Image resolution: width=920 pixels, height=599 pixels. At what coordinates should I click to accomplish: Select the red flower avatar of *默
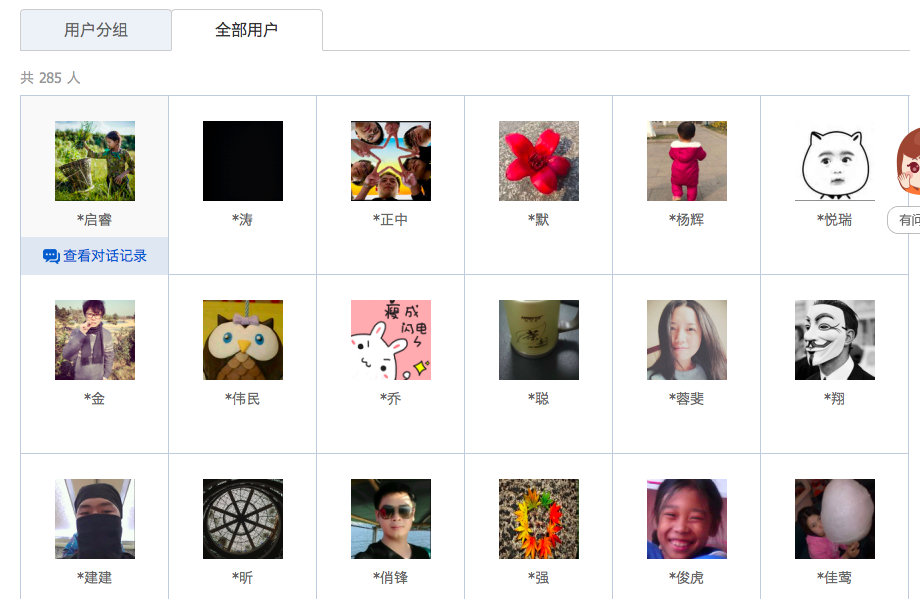point(539,161)
